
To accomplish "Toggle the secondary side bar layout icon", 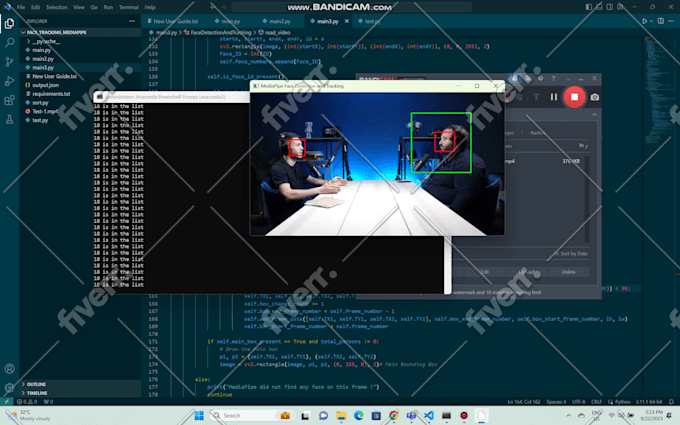I will click(x=609, y=7).
